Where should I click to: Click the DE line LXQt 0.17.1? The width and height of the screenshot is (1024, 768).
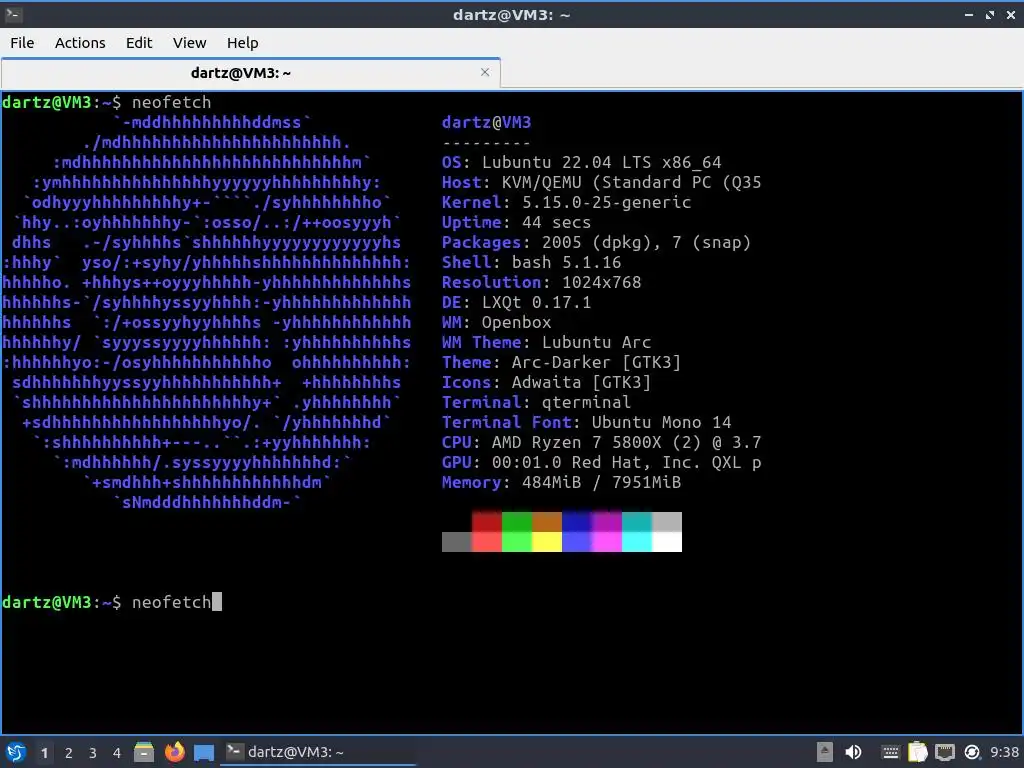[516, 302]
